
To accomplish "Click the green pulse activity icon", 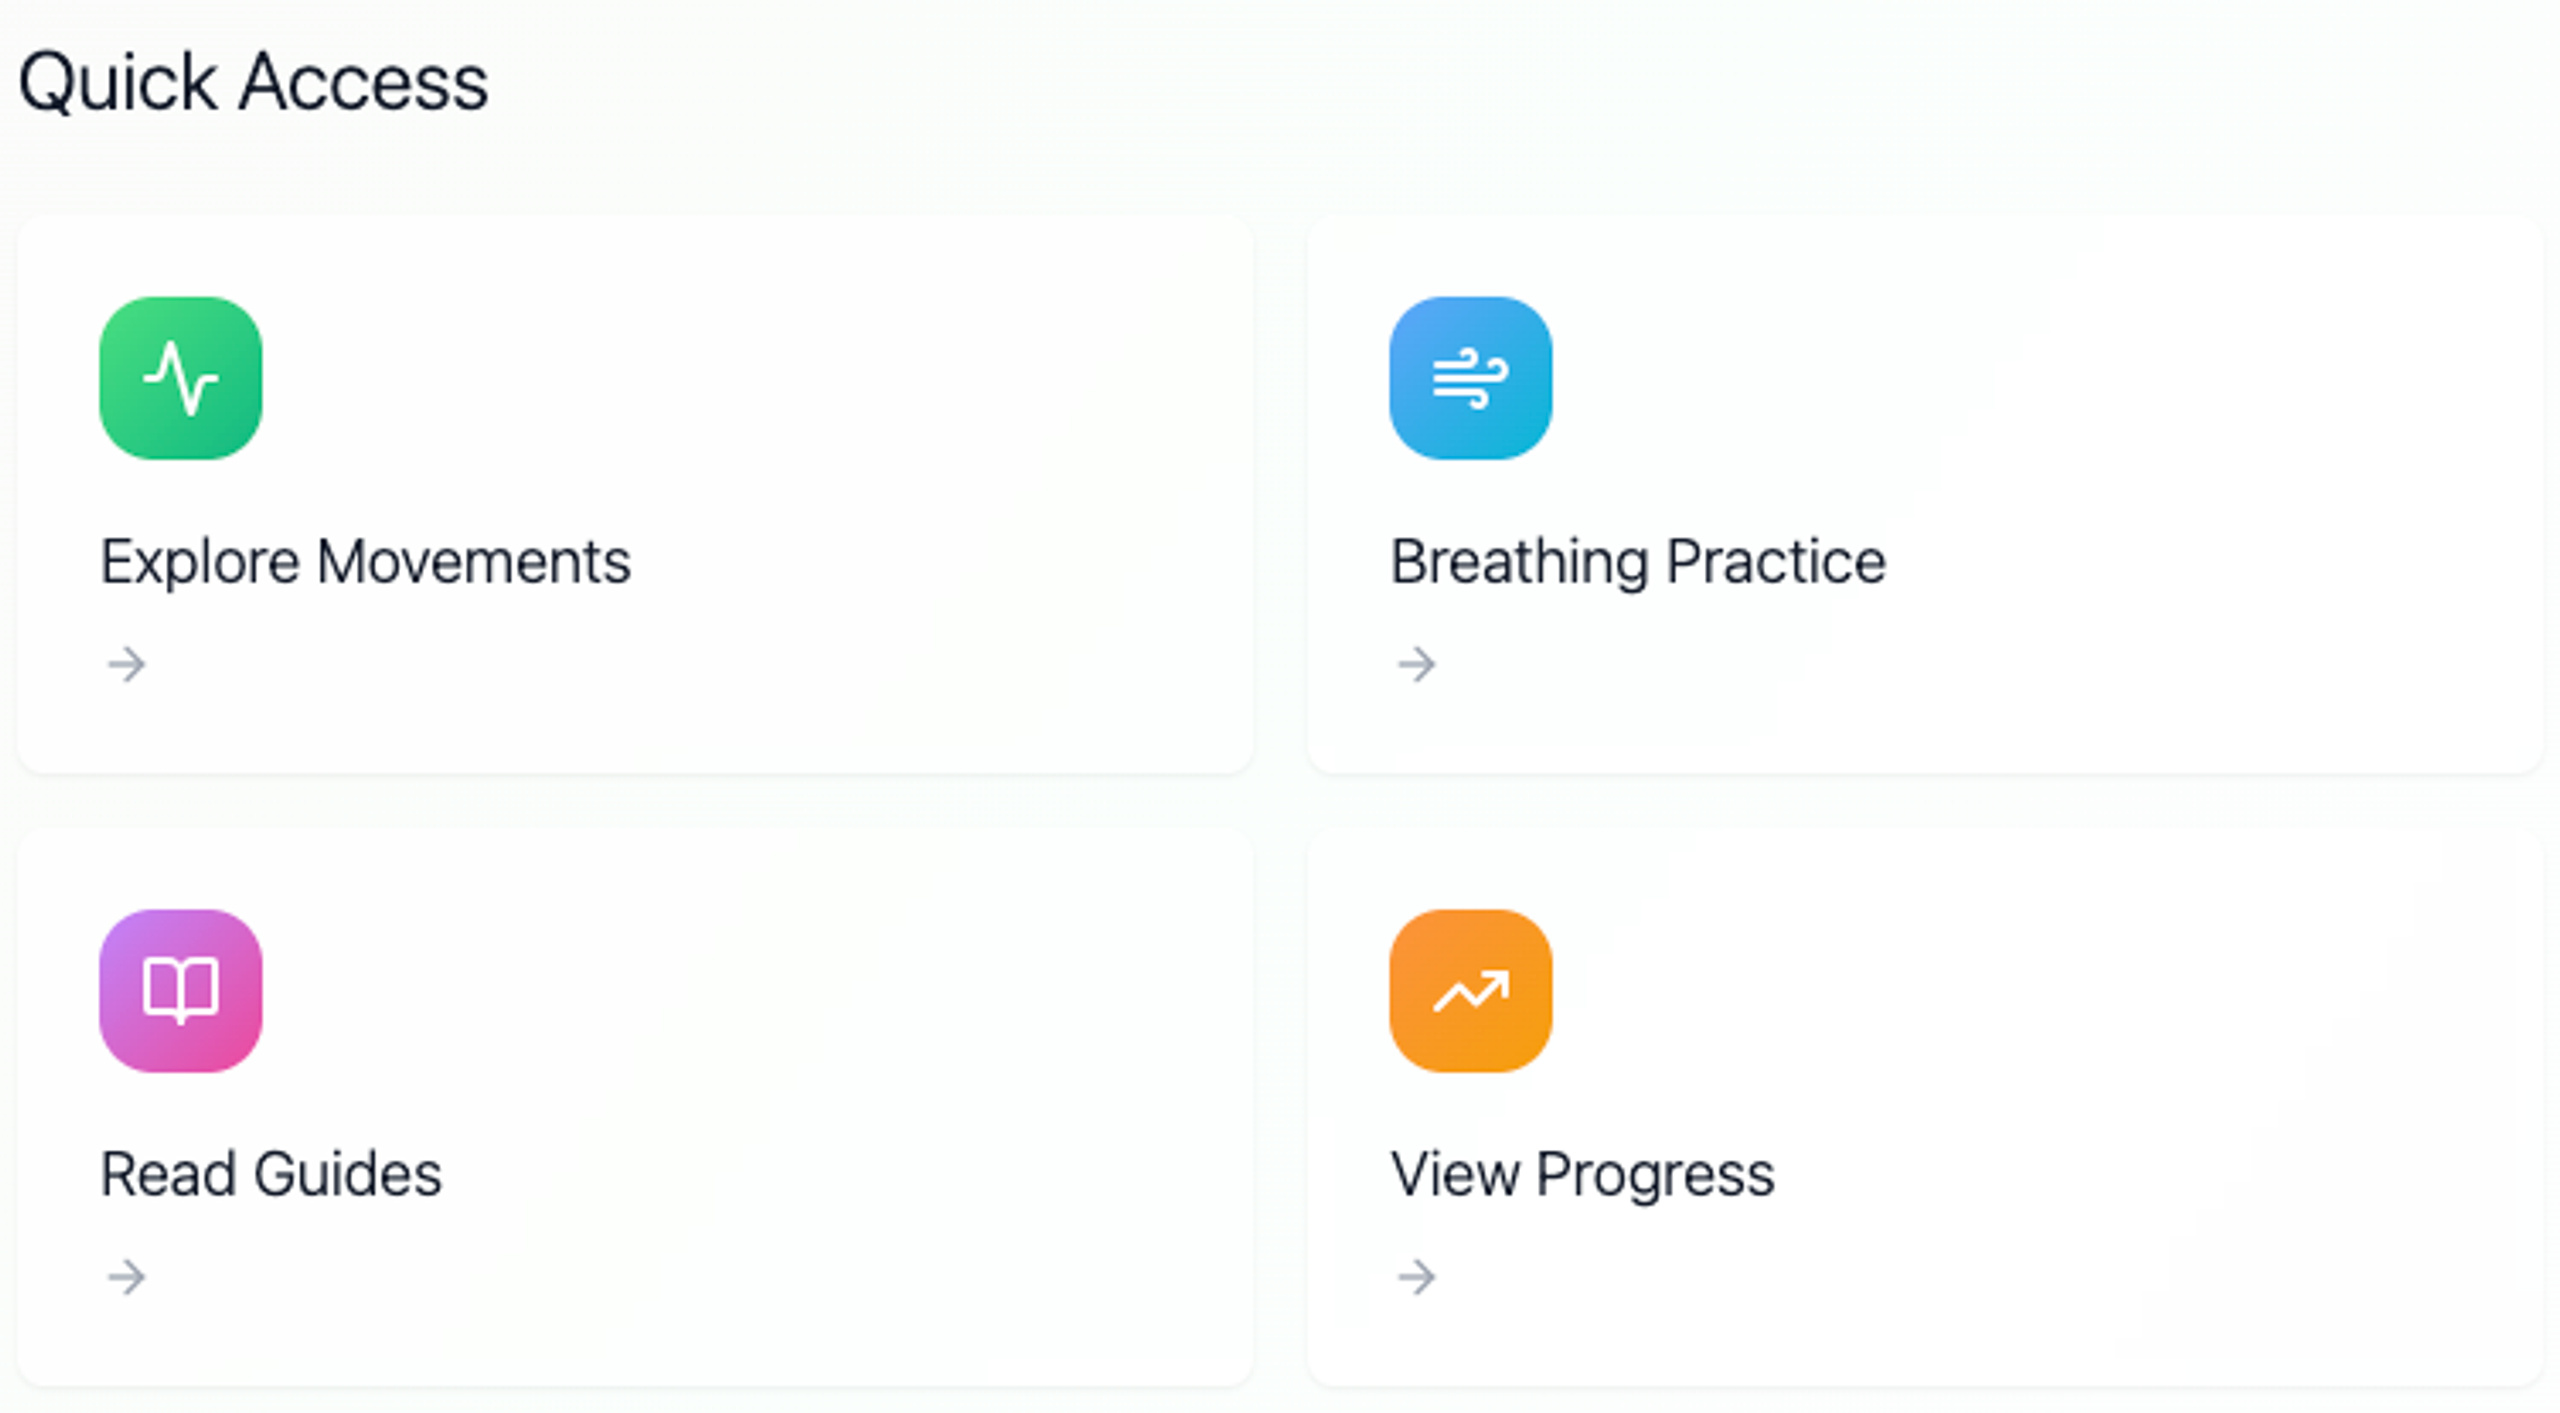I will (181, 378).
